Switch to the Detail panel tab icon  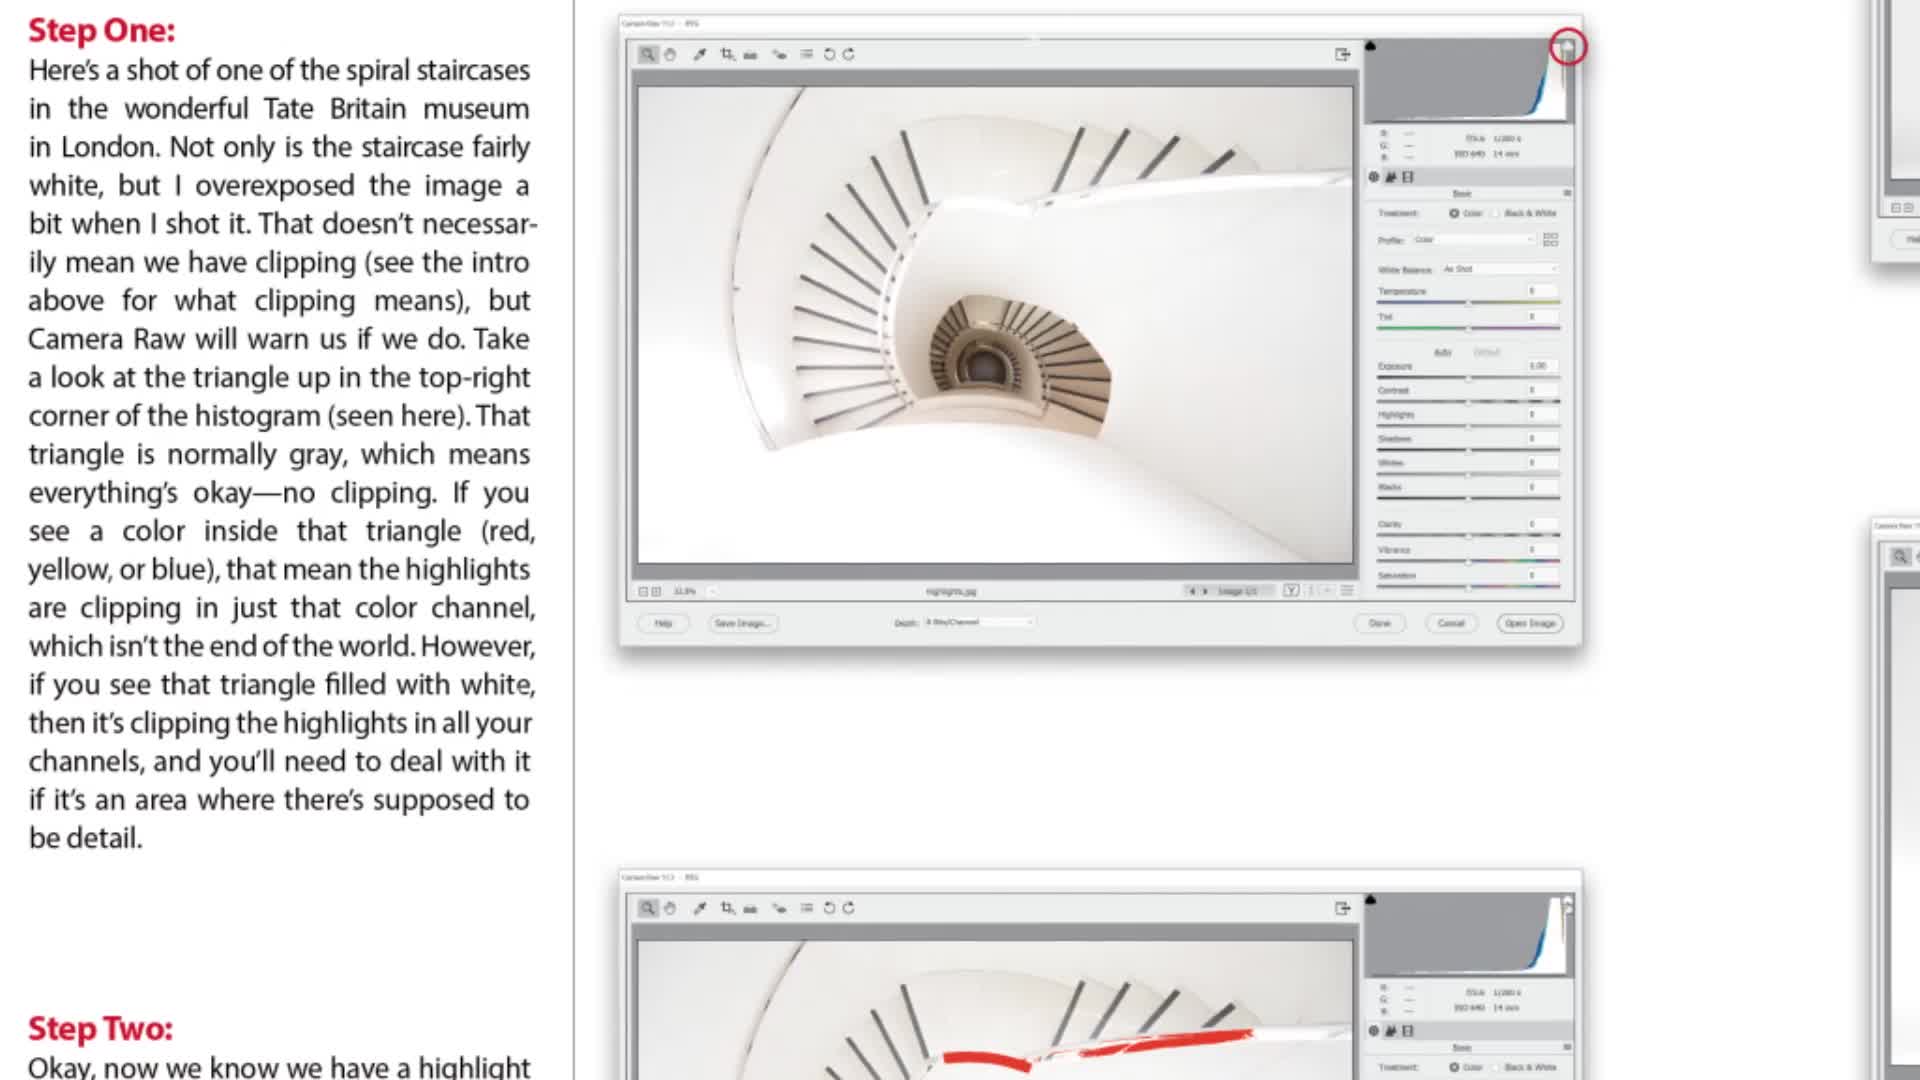click(x=1391, y=178)
